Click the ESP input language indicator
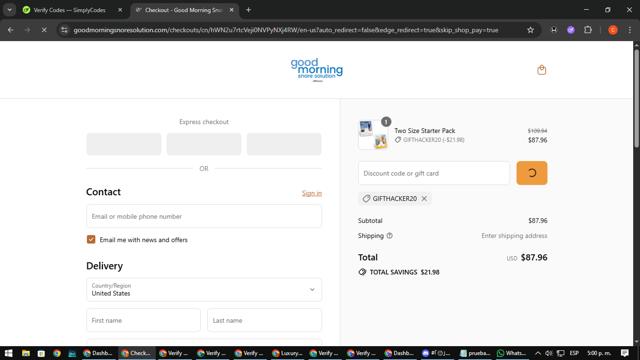 pos(574,353)
